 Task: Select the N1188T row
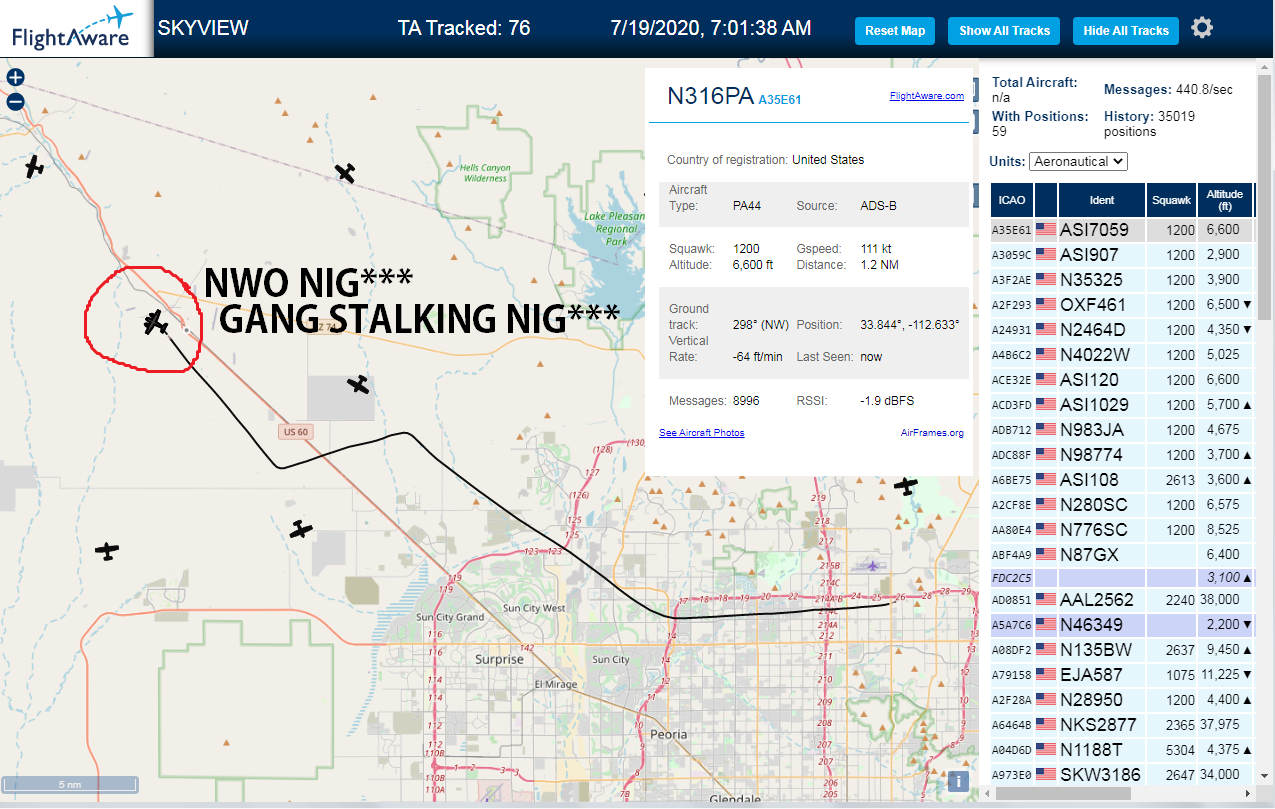coord(1122,750)
